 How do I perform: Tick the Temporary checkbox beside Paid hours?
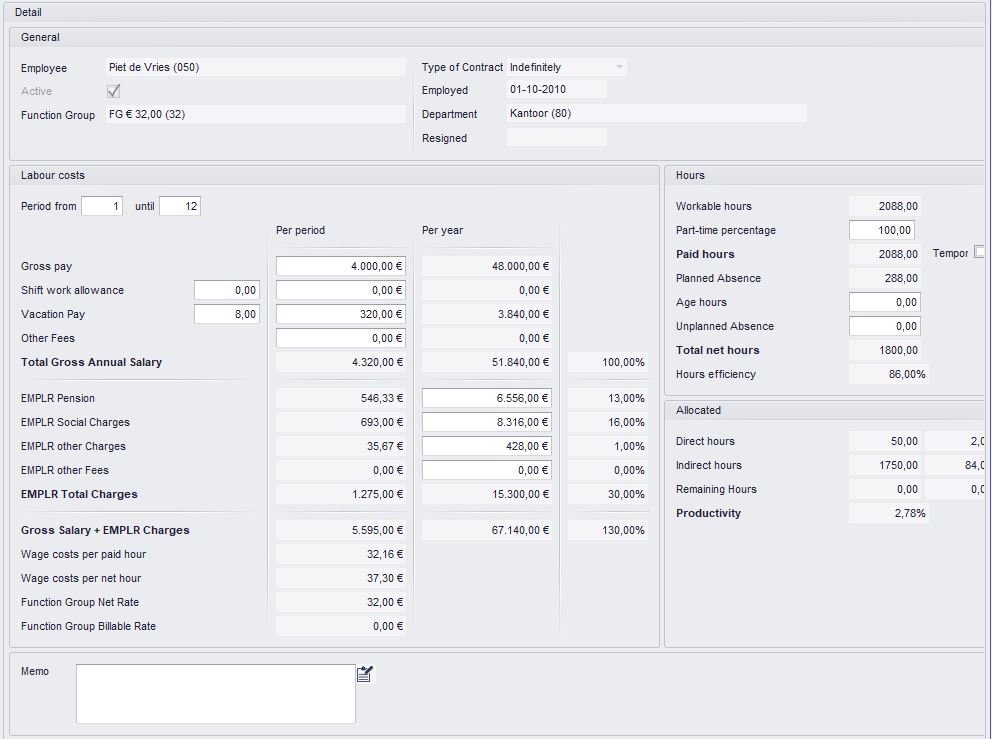(x=979, y=252)
